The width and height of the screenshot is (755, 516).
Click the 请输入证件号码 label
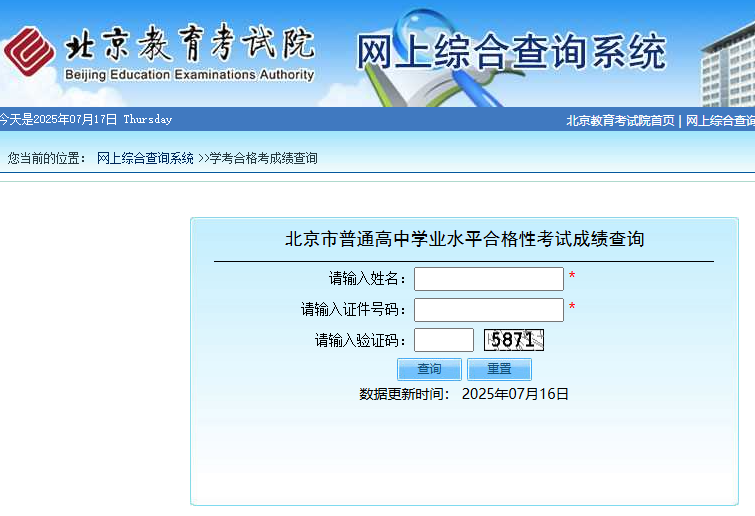tap(353, 310)
